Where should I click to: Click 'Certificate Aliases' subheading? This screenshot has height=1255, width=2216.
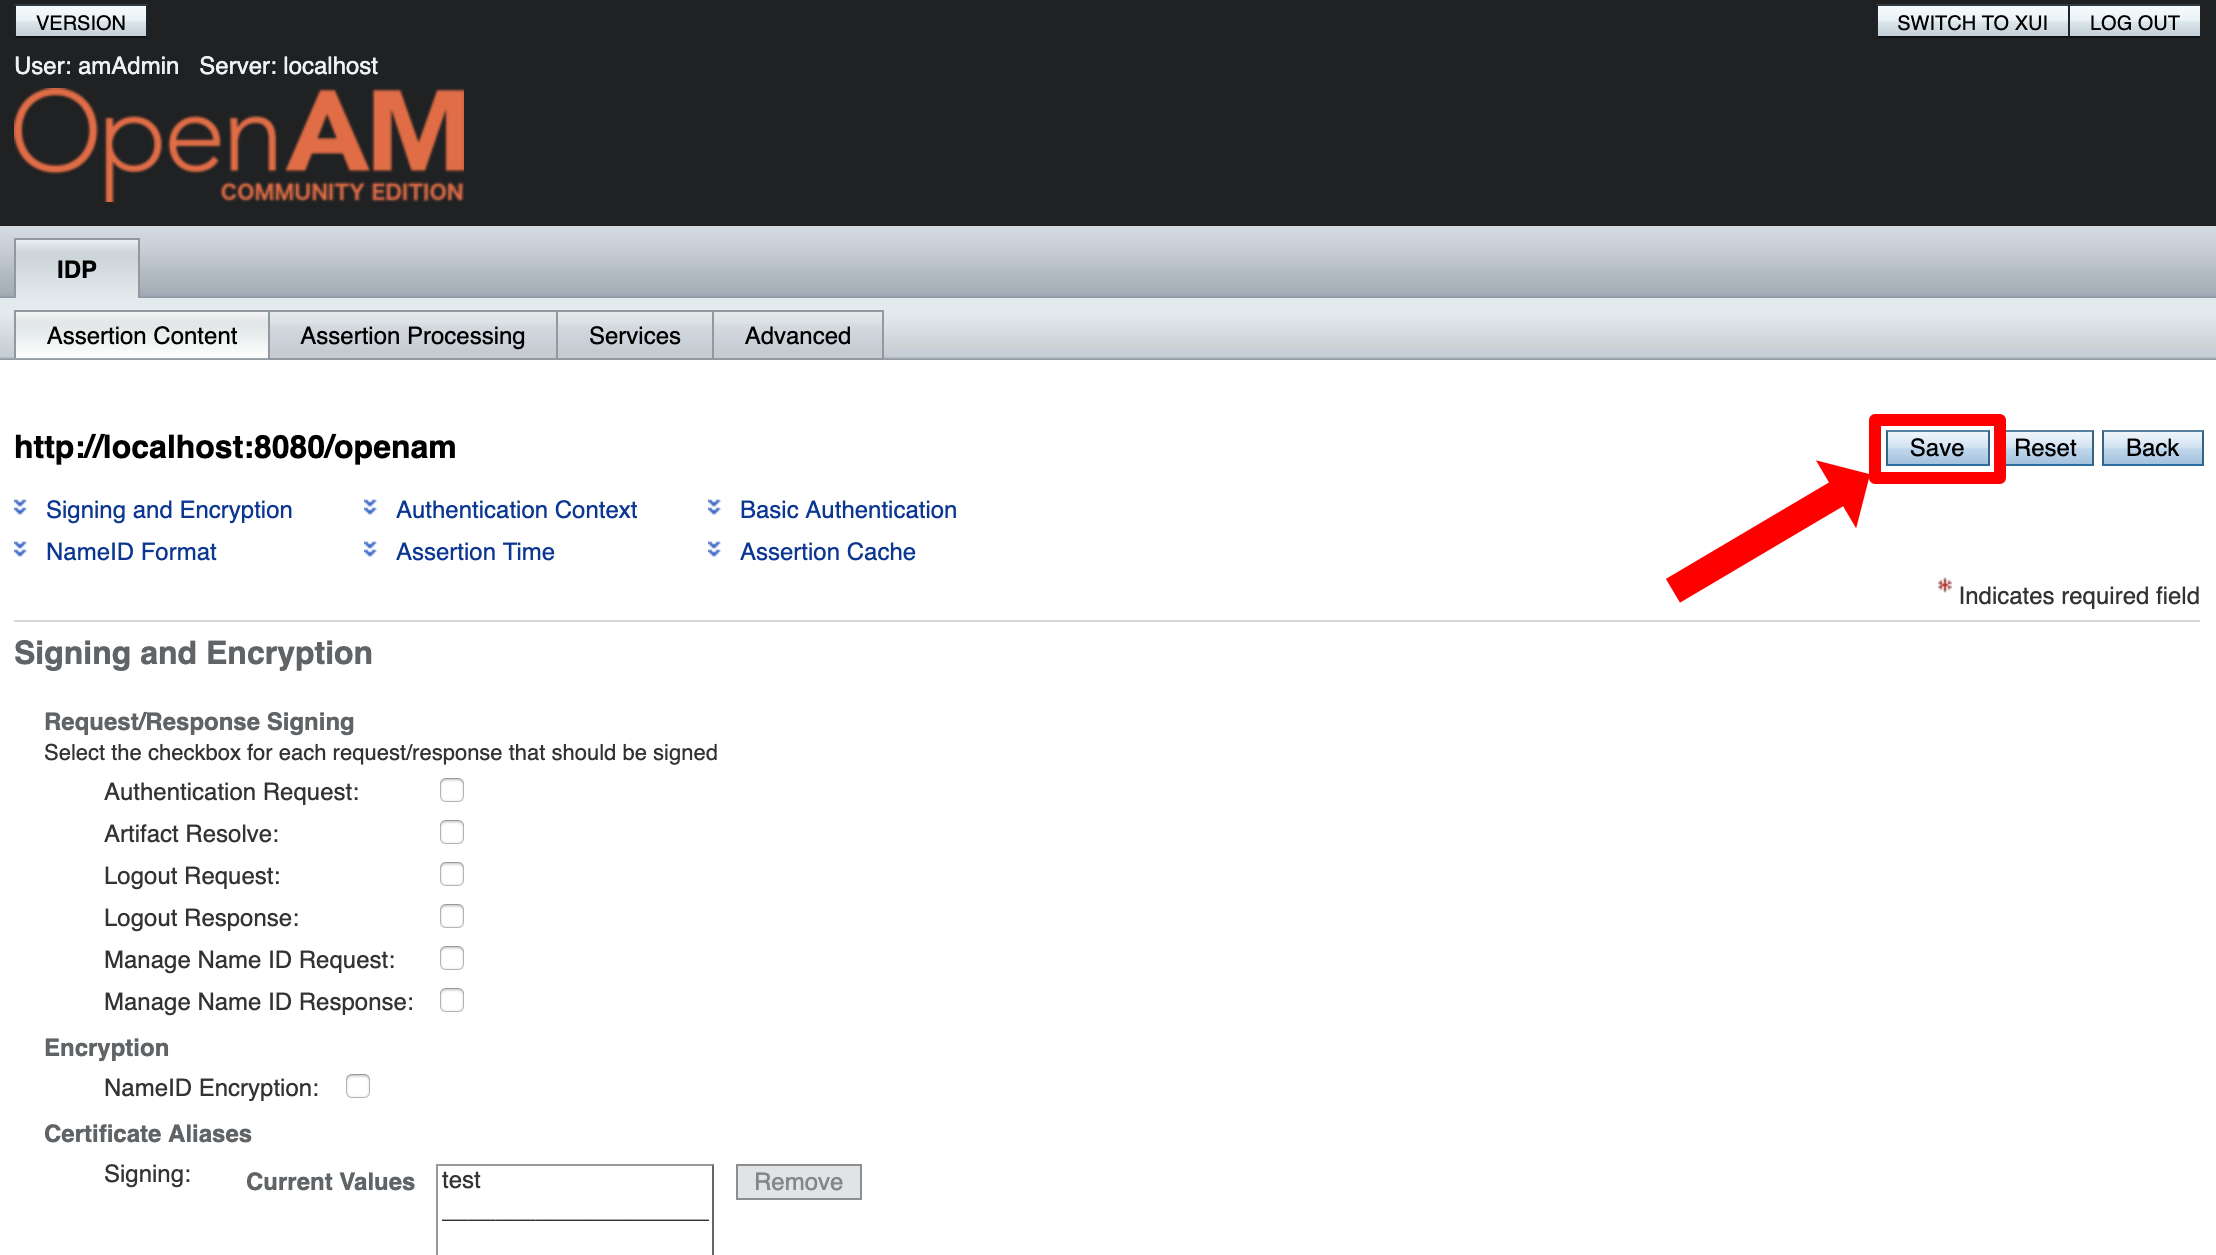point(148,1134)
